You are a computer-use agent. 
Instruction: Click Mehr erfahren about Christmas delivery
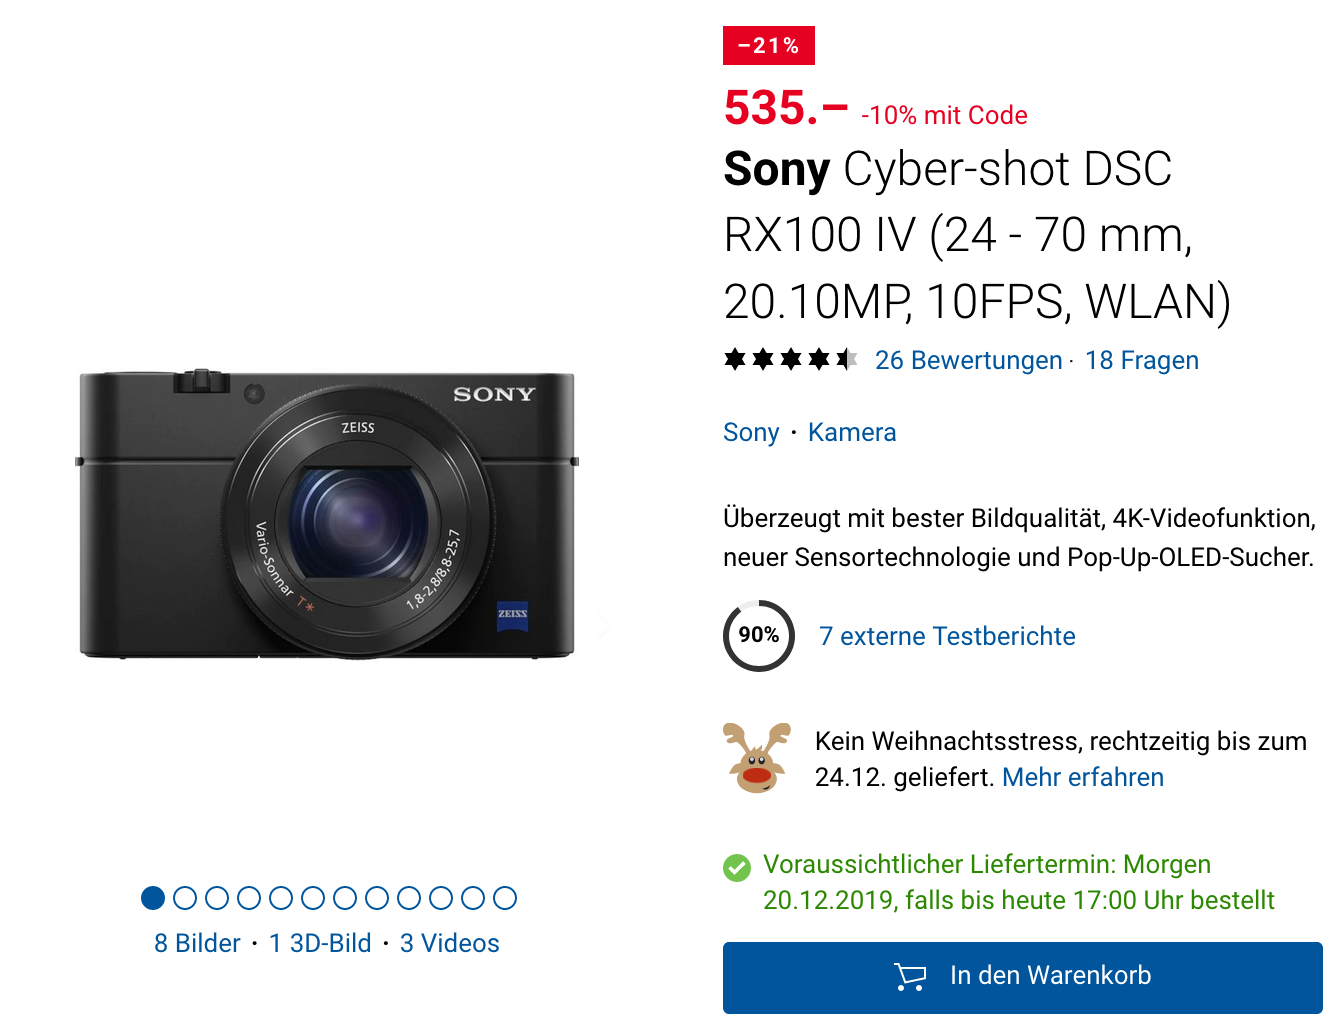pos(1083,777)
